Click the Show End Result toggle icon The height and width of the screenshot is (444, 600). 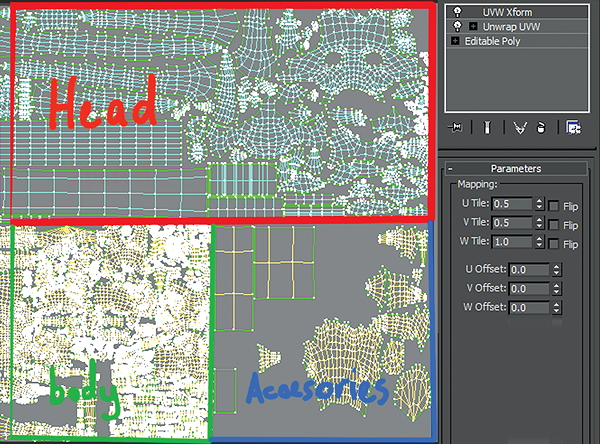487,127
